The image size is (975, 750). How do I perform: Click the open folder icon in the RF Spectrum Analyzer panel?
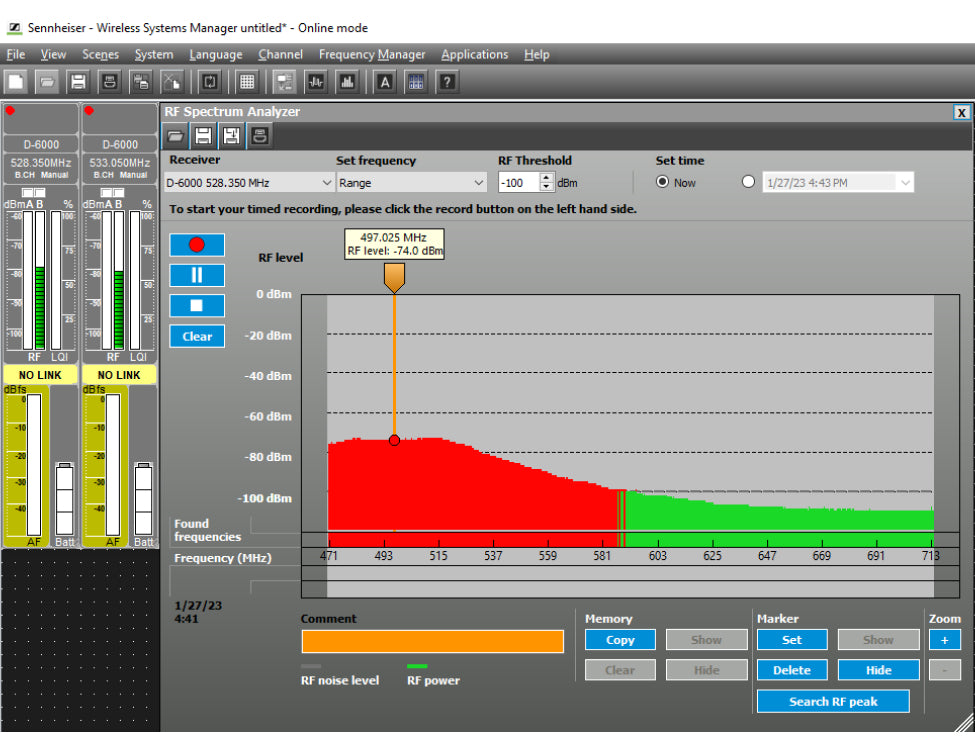[175, 136]
